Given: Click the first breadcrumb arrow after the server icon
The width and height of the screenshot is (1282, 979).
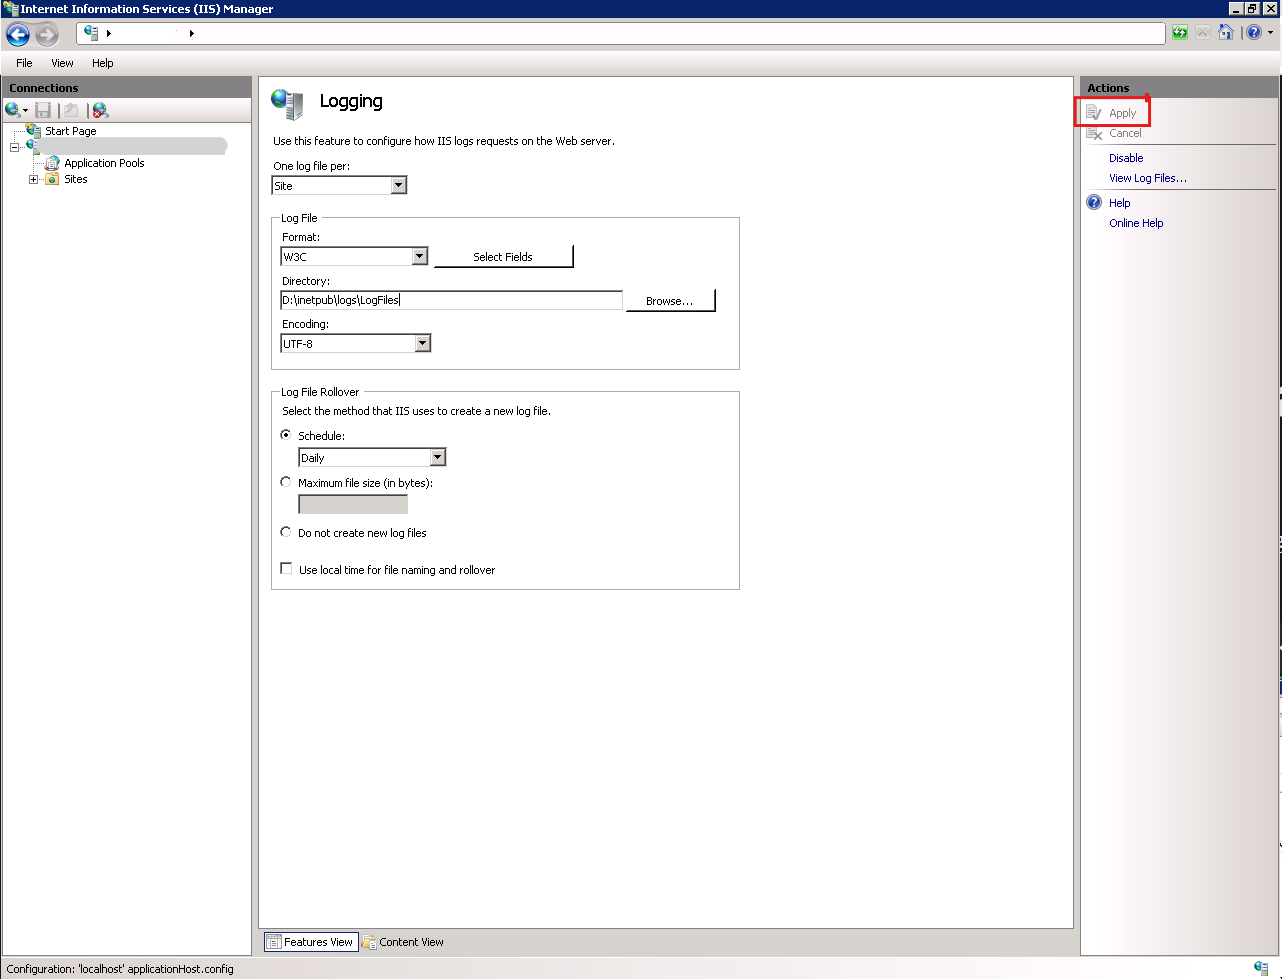Looking at the screenshot, I should 108,34.
